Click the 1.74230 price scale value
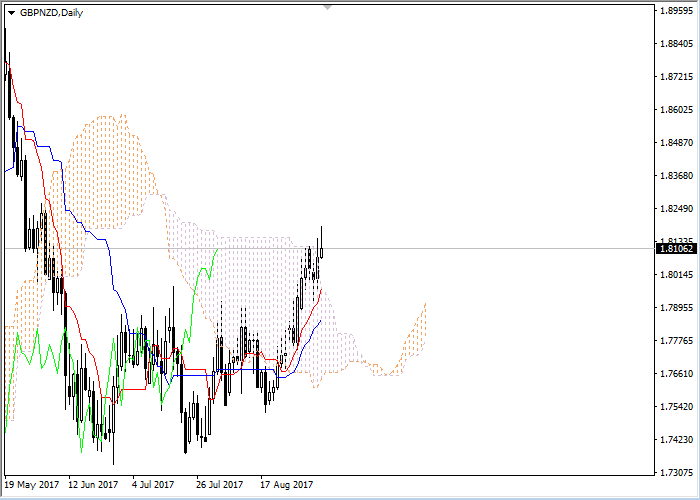 point(677,440)
